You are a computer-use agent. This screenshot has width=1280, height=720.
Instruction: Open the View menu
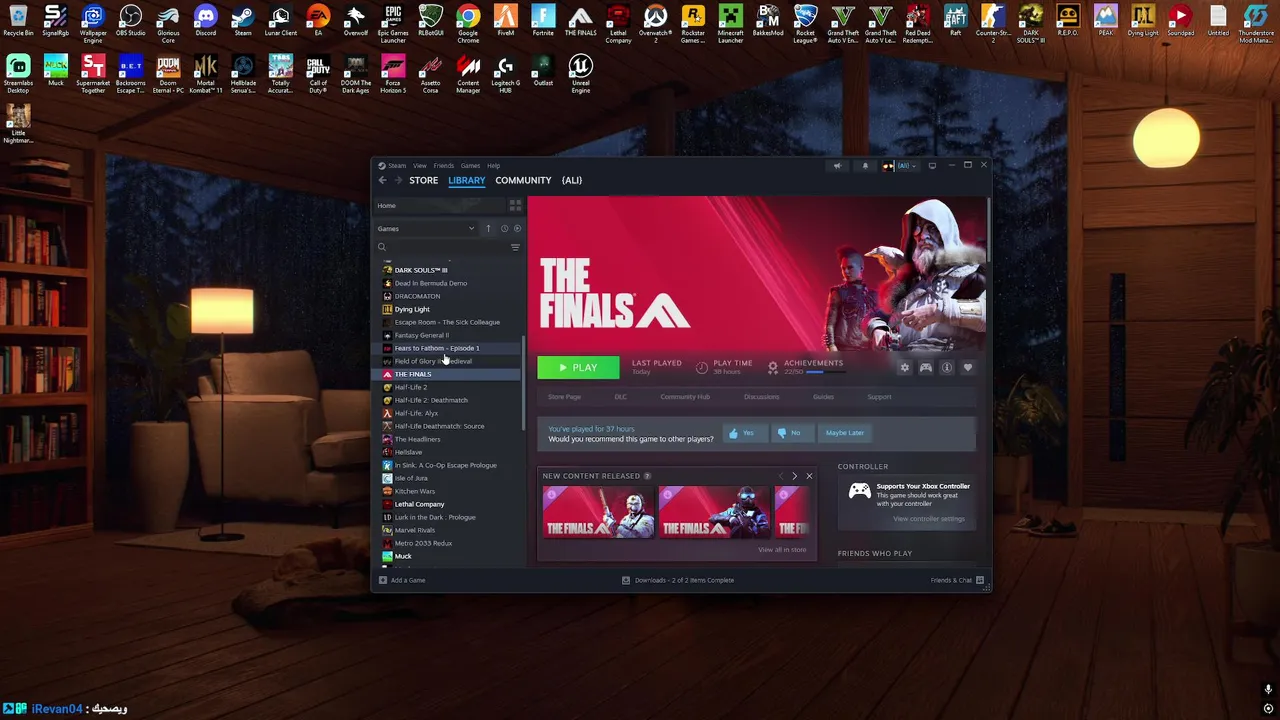(x=420, y=166)
